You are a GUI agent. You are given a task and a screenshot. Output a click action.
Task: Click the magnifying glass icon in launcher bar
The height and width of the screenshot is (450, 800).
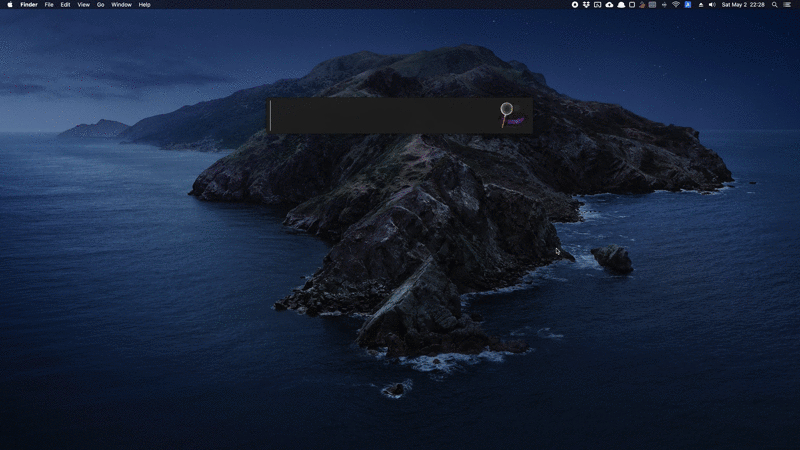click(x=512, y=115)
